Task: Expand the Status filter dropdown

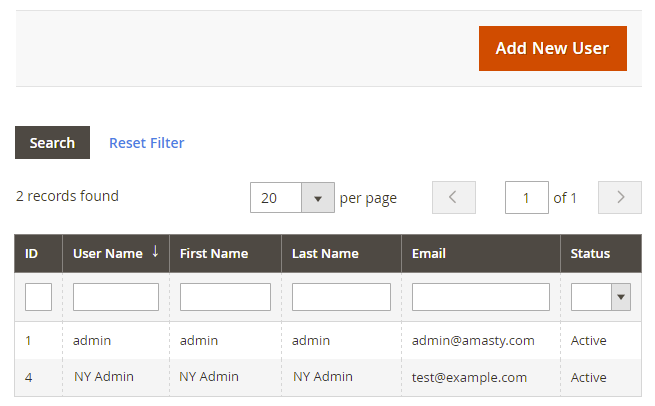Action: (x=600, y=297)
